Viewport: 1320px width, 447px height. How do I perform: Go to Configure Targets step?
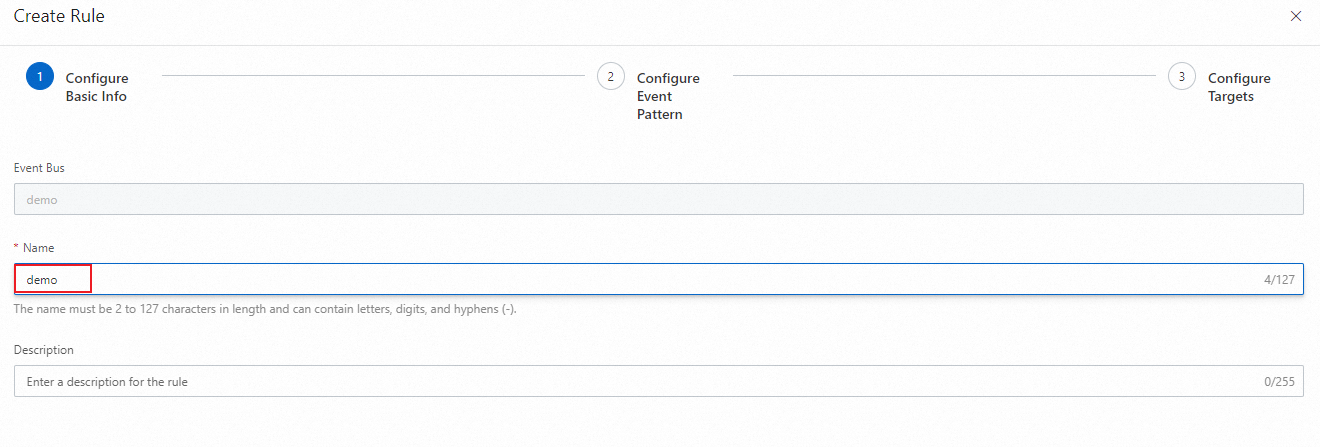1239,87
